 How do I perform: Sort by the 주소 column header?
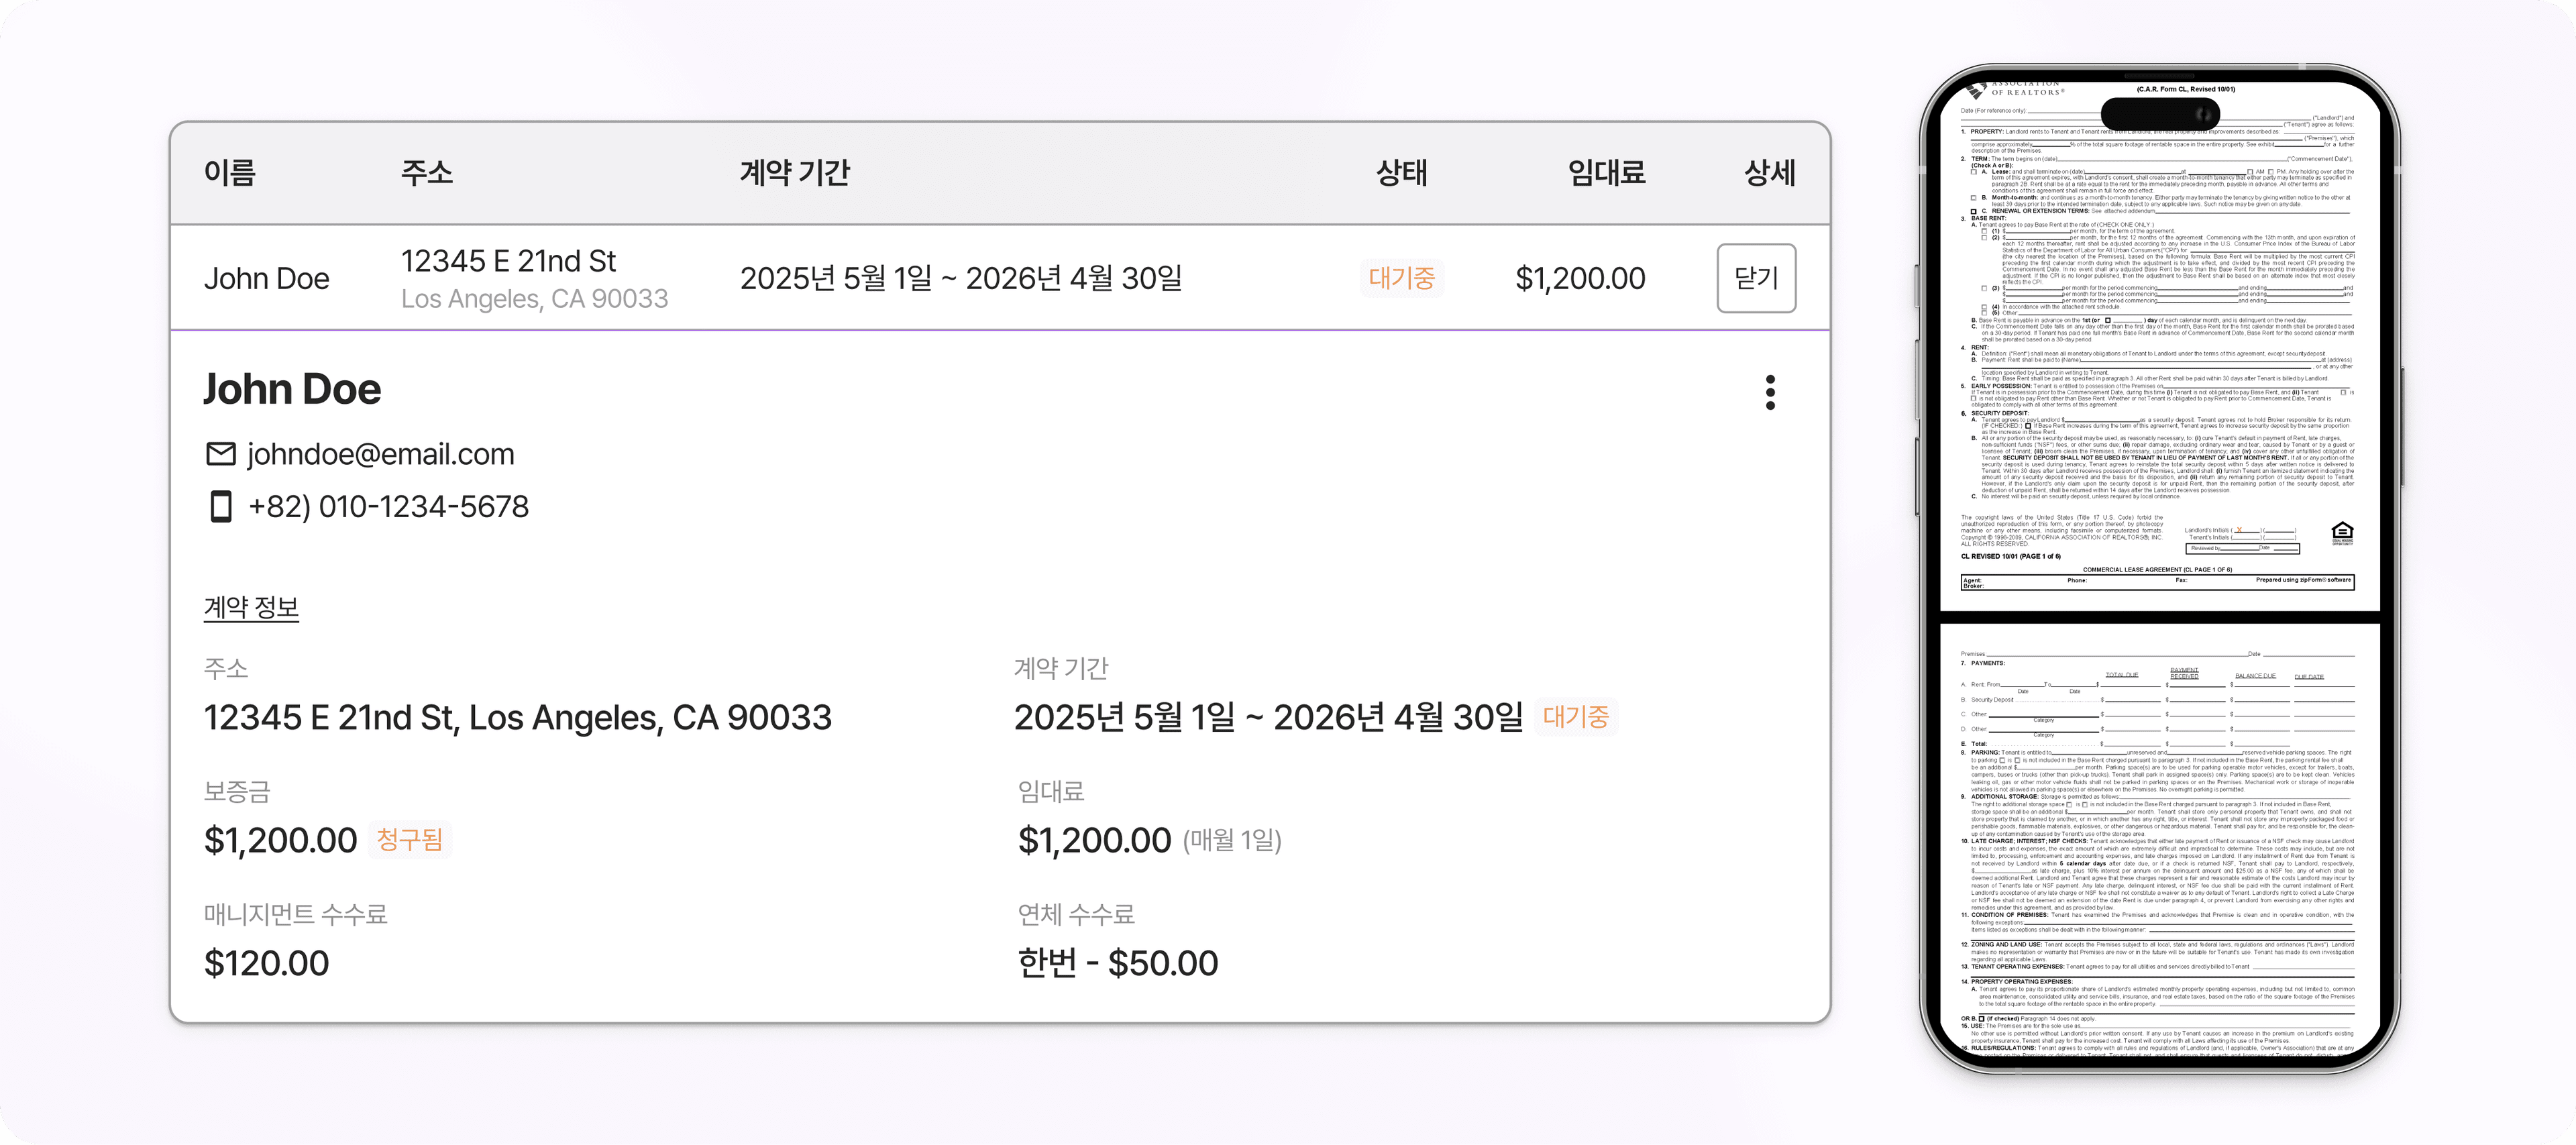tap(426, 172)
